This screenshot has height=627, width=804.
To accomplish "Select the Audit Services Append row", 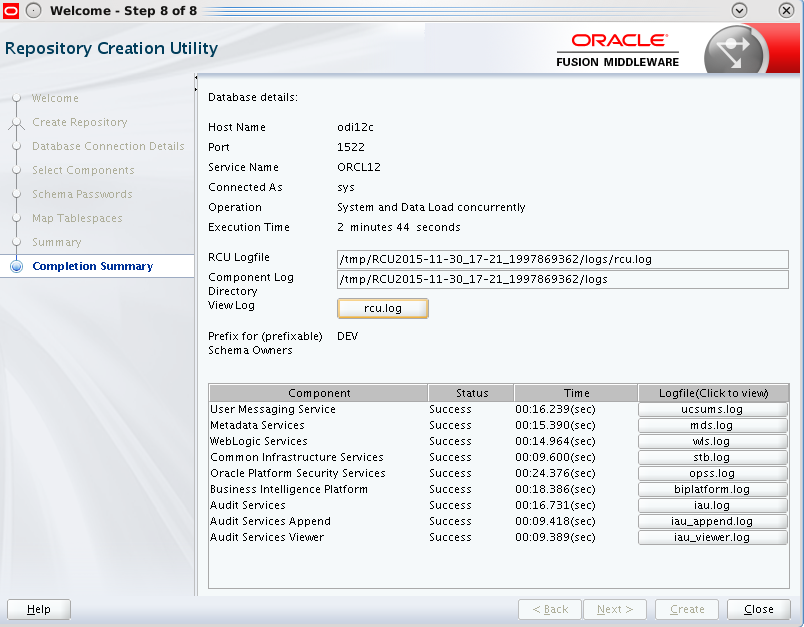I will pos(498,521).
